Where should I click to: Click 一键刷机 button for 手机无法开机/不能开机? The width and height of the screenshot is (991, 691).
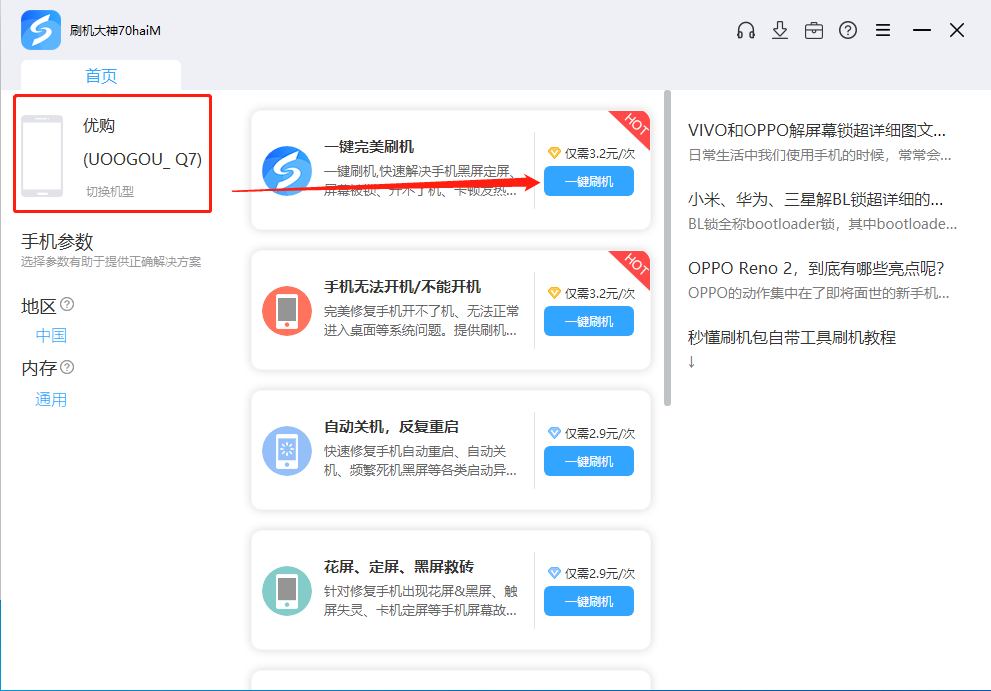(589, 321)
